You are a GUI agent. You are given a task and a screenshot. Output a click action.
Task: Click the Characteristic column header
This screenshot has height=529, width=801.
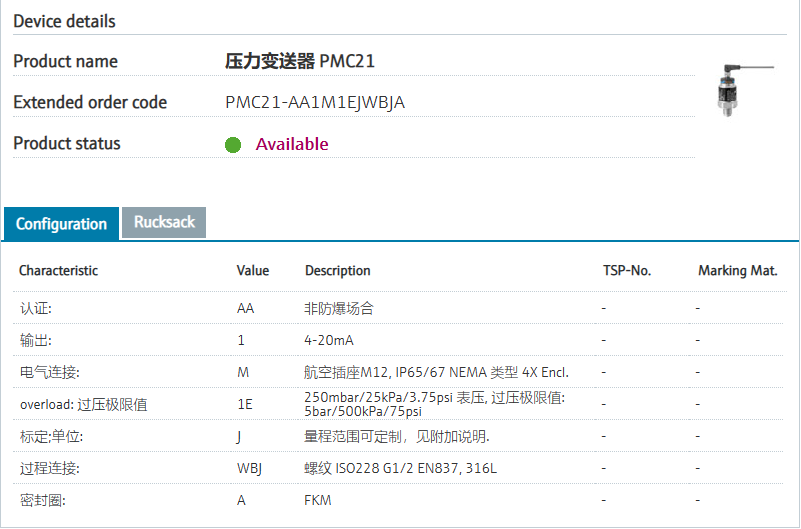(59, 271)
